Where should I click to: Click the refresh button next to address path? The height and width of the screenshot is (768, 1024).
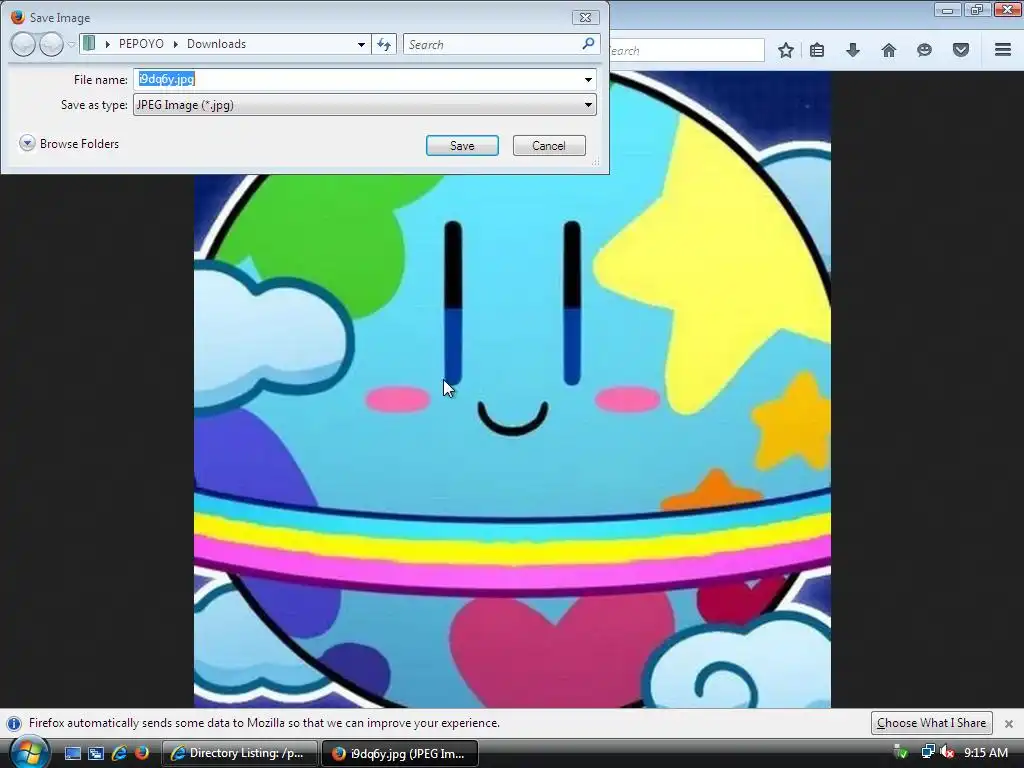tap(384, 44)
